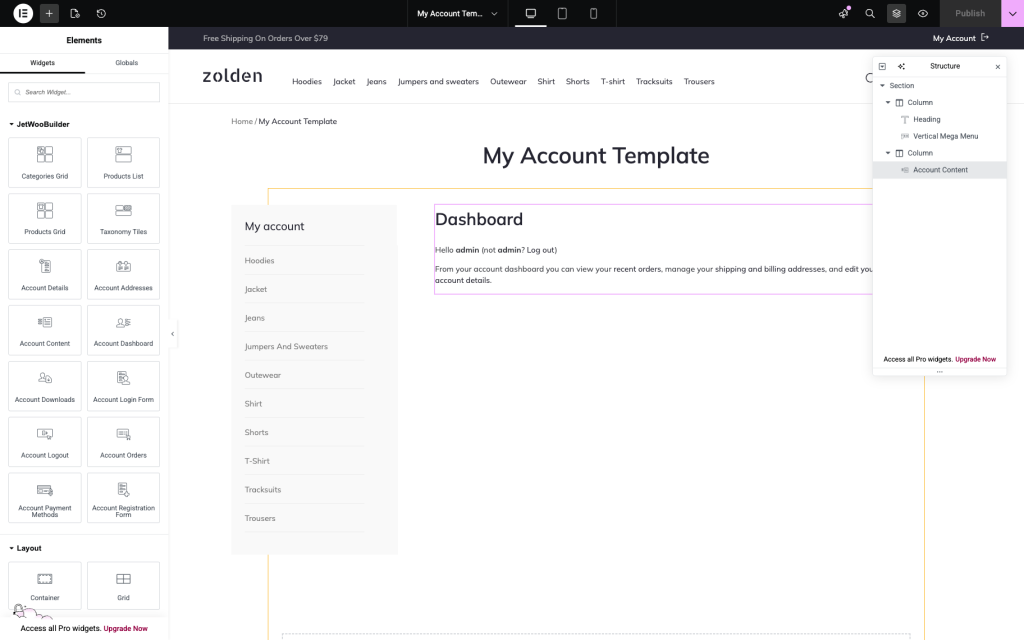Select the Account Login Form widget
The image size is (1024, 640).
(x=123, y=386)
